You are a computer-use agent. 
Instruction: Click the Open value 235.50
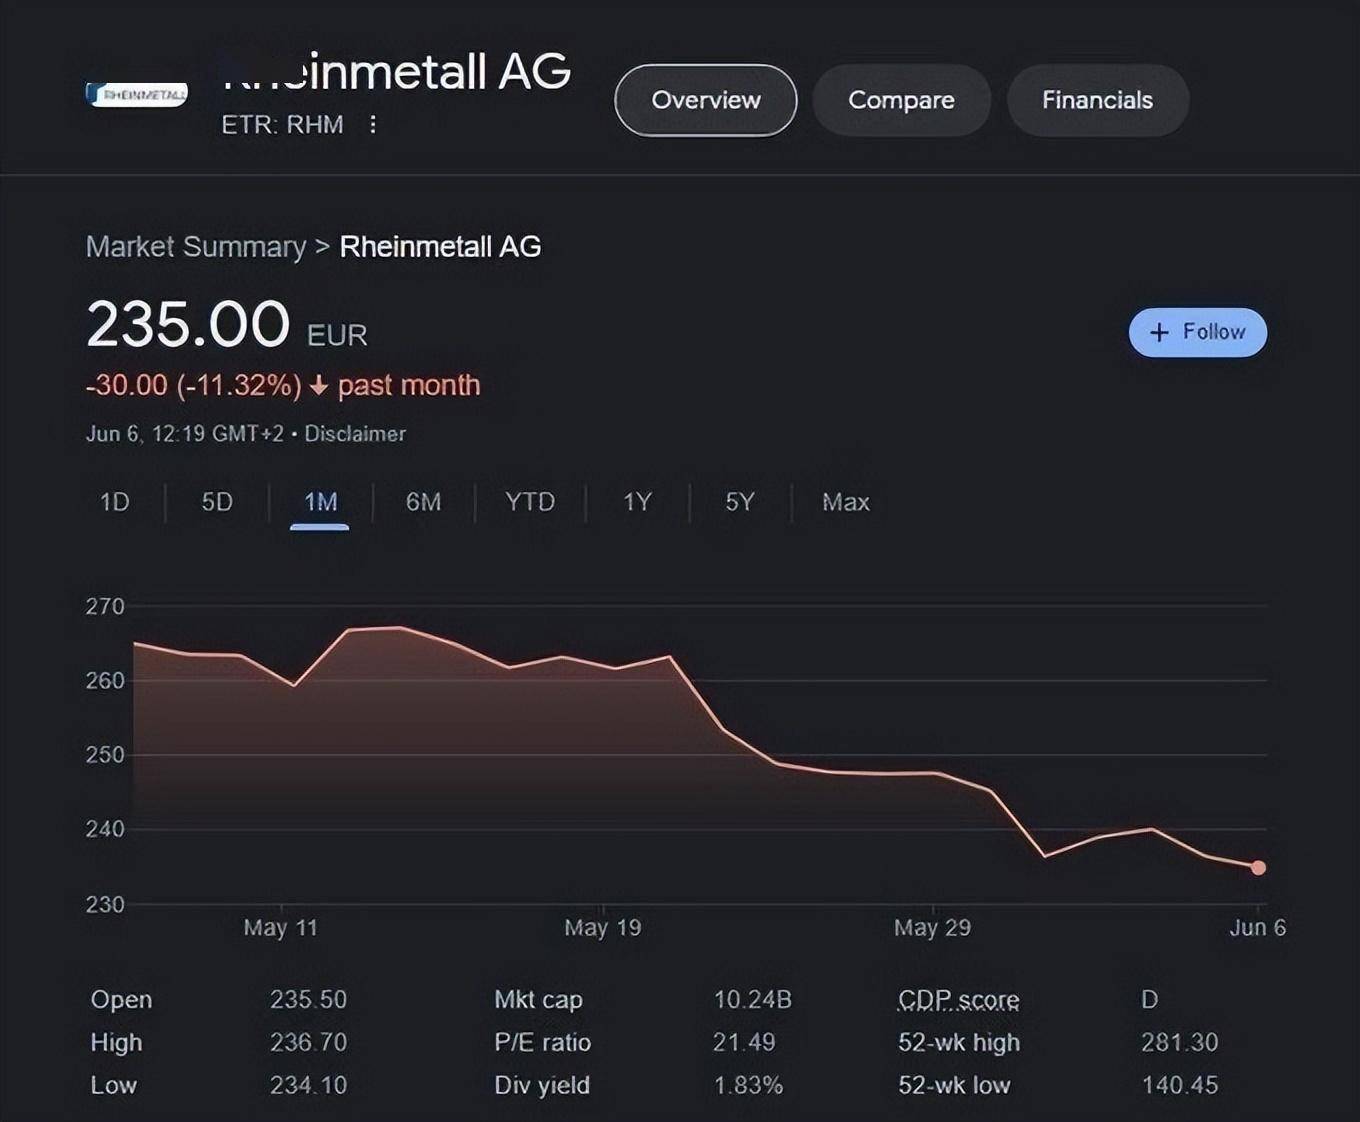pyautogui.click(x=308, y=1000)
